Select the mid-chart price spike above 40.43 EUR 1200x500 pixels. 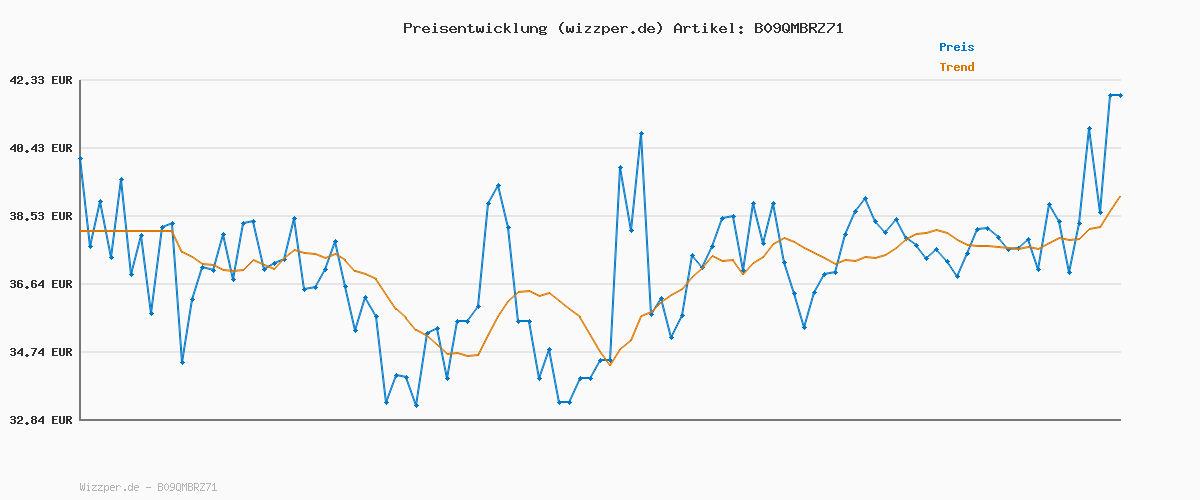[x=641, y=133]
